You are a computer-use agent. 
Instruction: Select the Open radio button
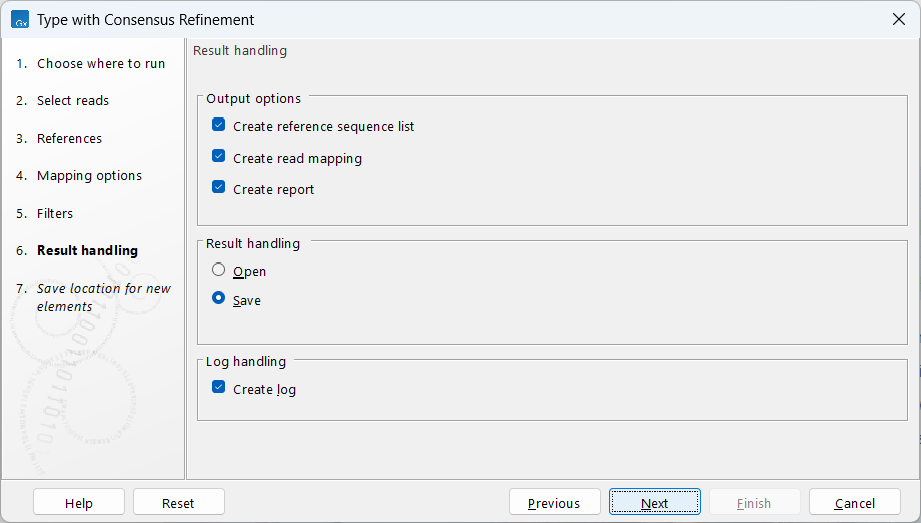pyautogui.click(x=219, y=270)
